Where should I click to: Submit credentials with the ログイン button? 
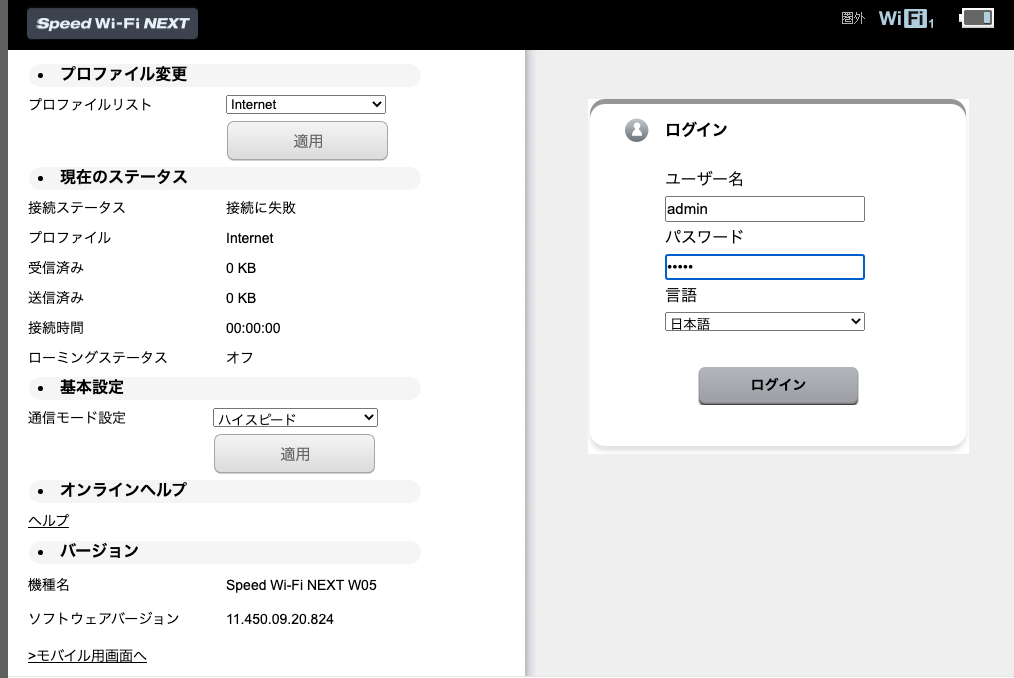(x=778, y=386)
